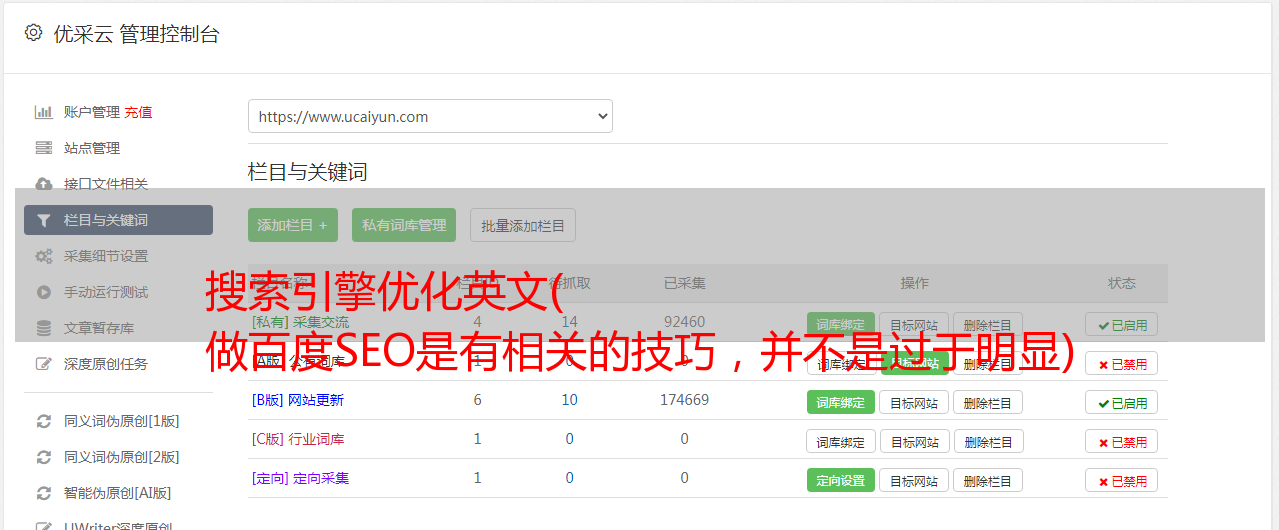Image resolution: width=1279 pixels, height=530 pixels.
Task: Click the 优采云 管理控制台 title
Action: pyautogui.click(x=136, y=34)
